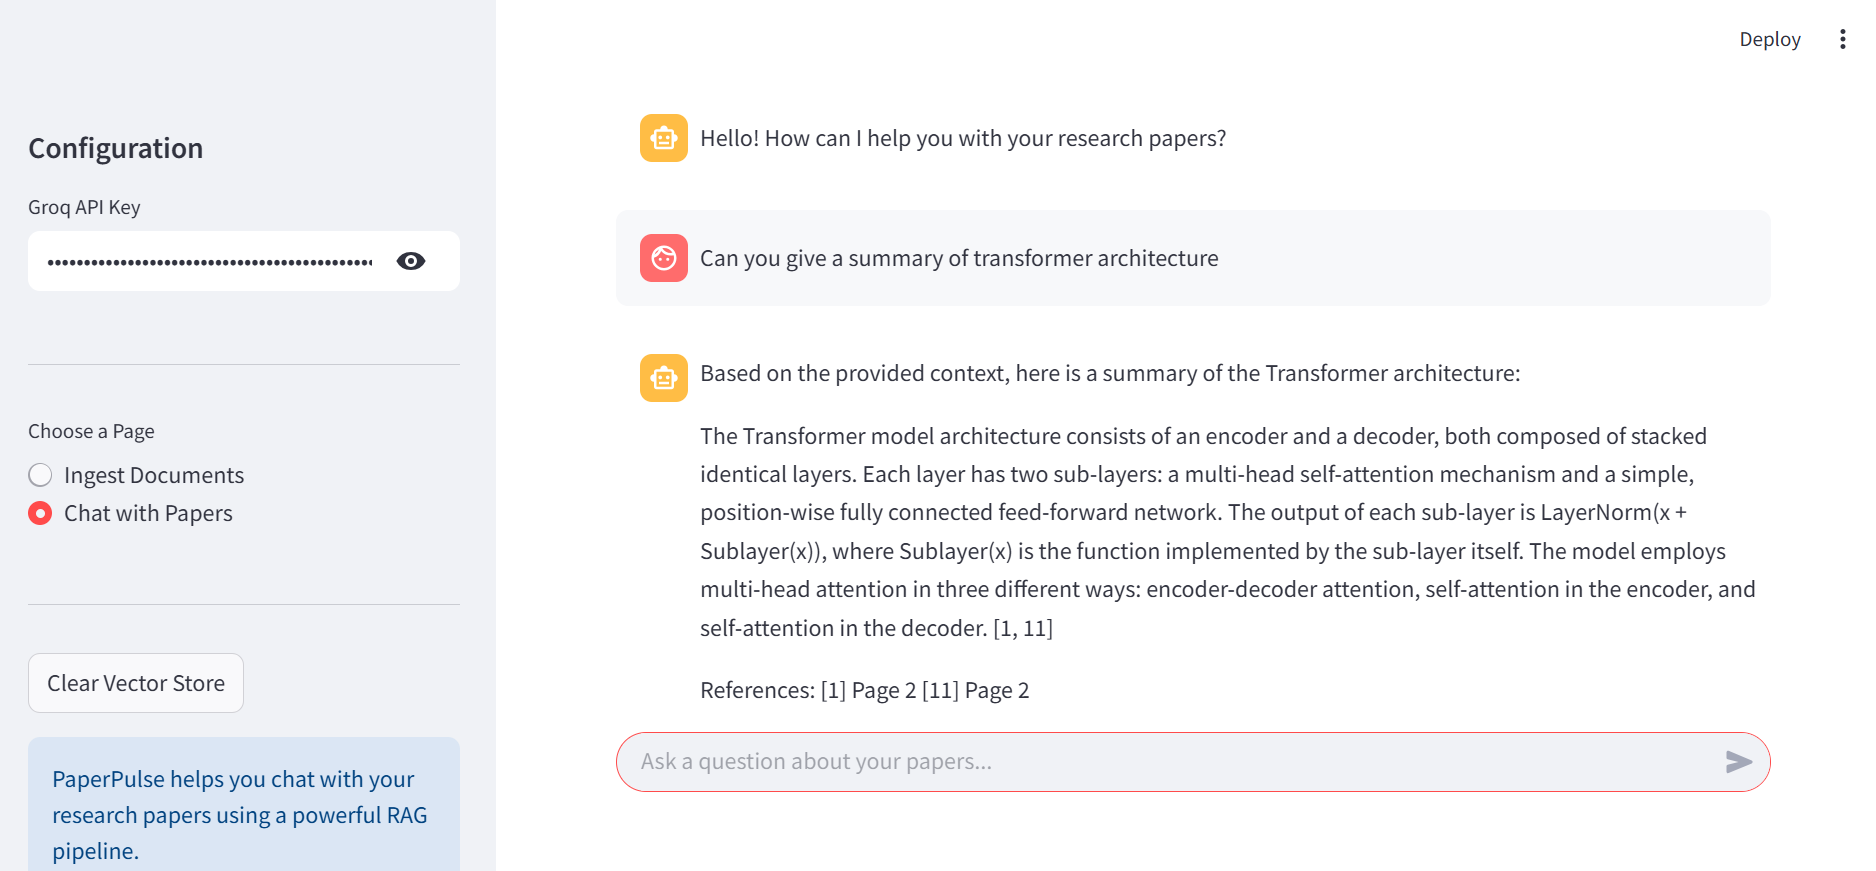Click the References line in the answer
This screenshot has height=871, width=1876.
click(864, 690)
